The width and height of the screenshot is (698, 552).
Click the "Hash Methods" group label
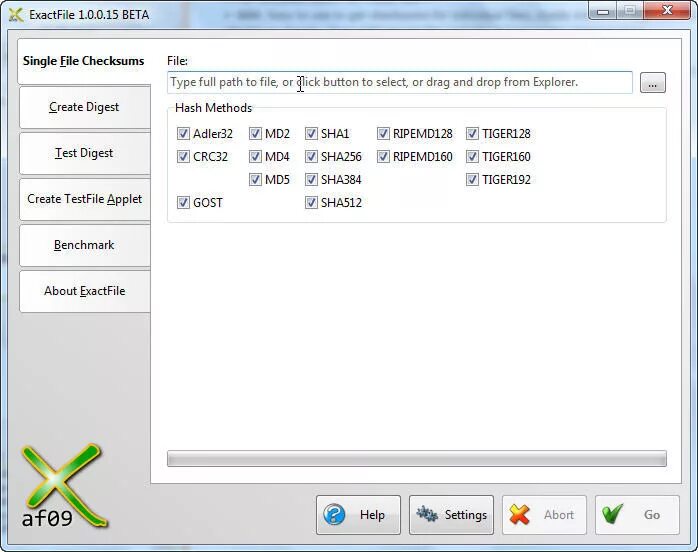(213, 108)
